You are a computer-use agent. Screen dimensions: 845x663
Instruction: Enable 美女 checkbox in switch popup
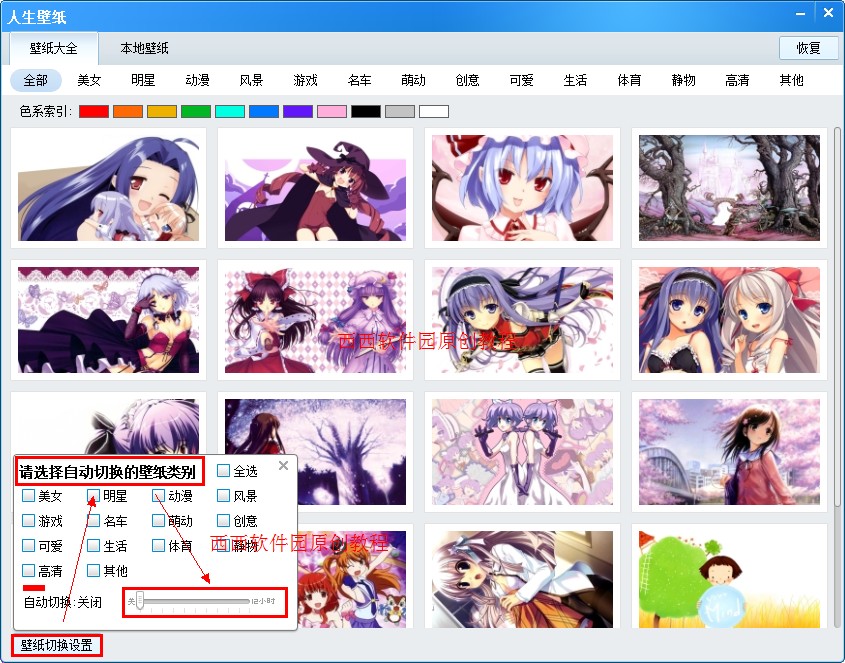point(29,495)
